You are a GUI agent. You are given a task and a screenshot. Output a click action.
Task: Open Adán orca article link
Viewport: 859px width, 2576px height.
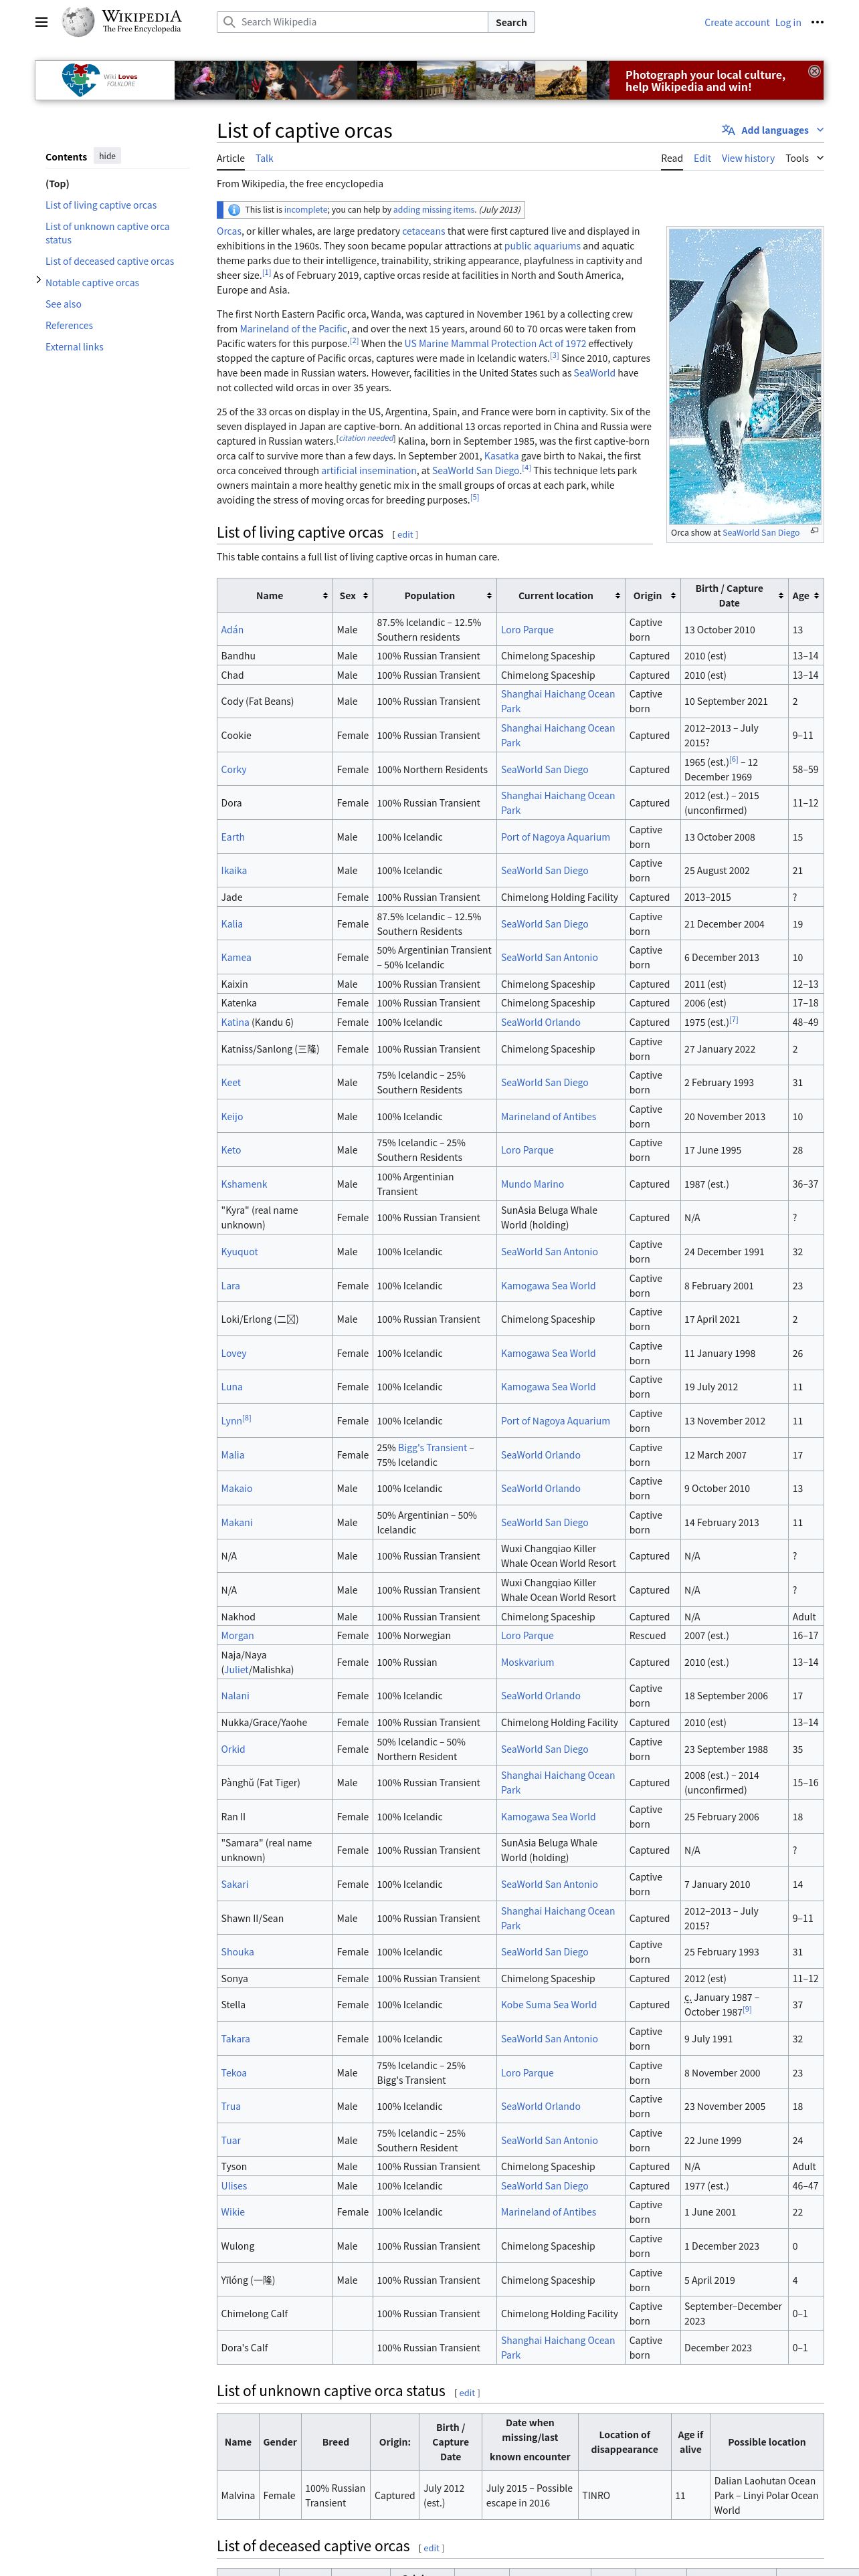(232, 630)
